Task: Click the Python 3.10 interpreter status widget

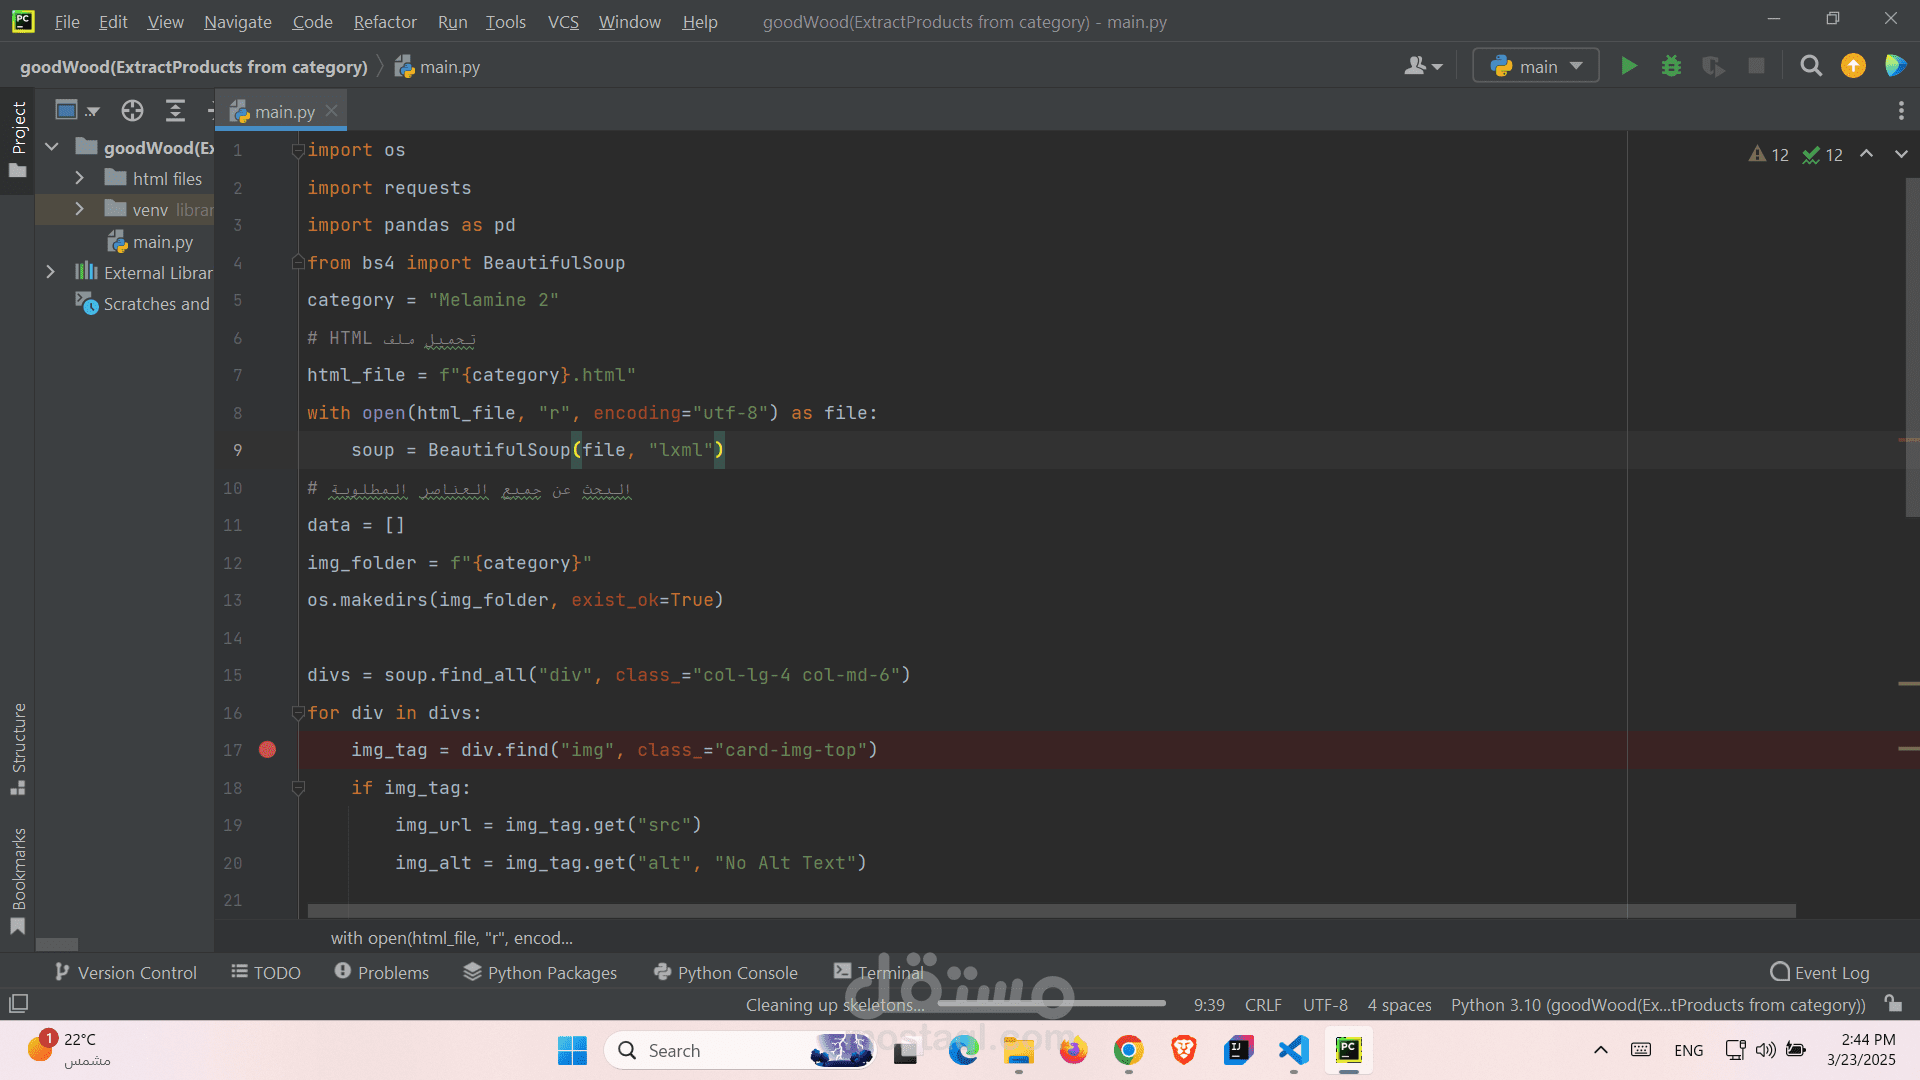Action: click(x=1657, y=1005)
